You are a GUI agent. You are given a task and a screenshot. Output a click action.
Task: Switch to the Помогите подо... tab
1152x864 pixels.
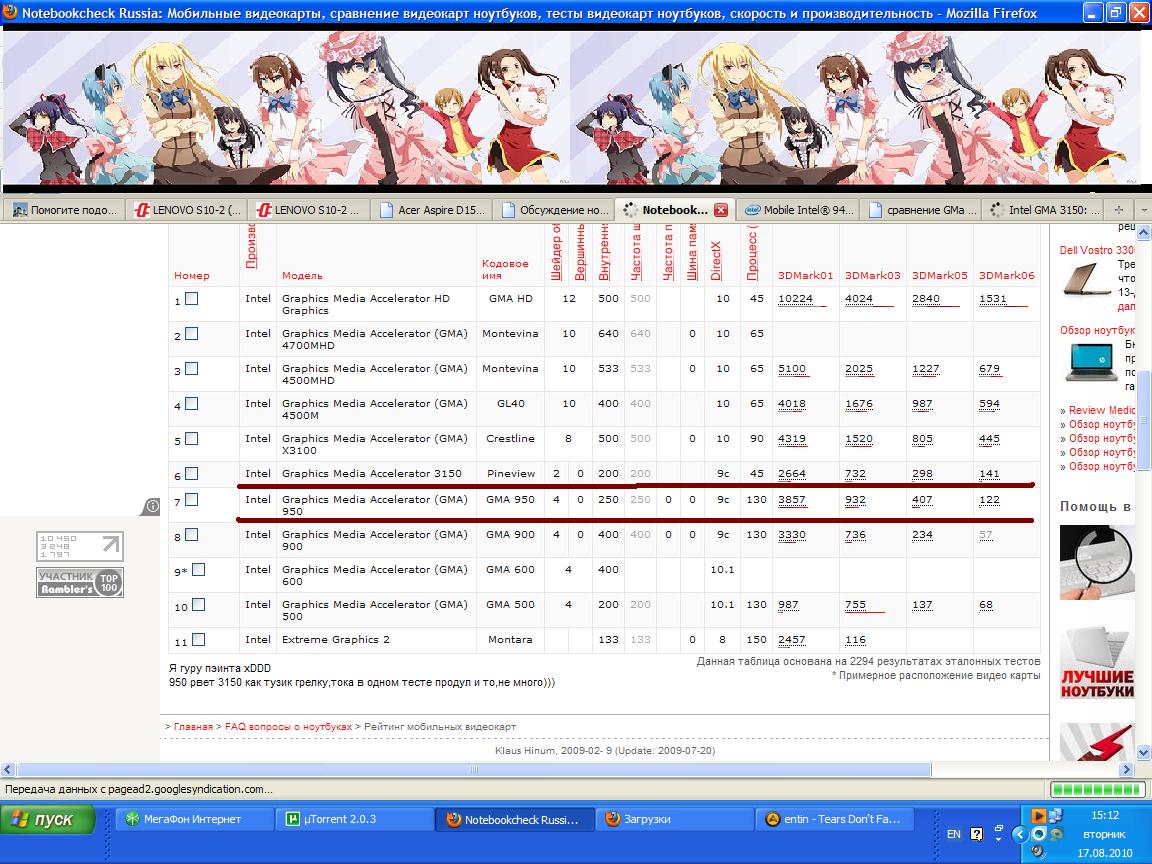click(x=65, y=210)
